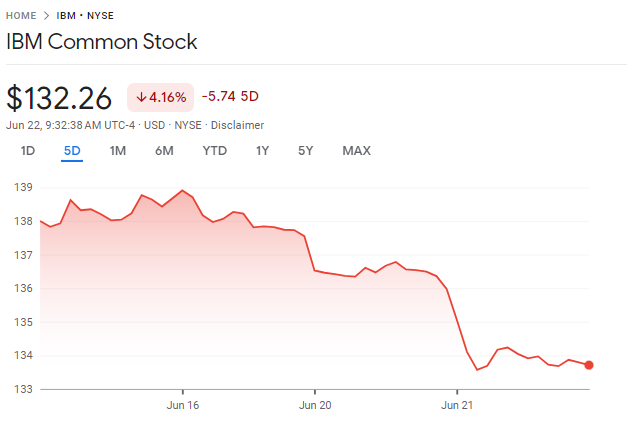Switch to the 1D time range

coord(28,151)
